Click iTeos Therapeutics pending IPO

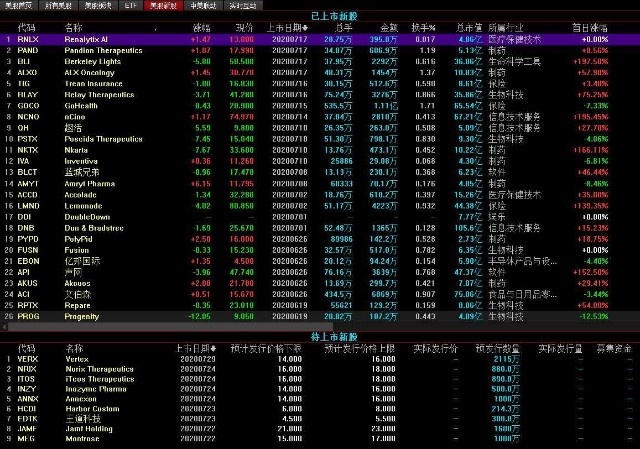point(100,379)
